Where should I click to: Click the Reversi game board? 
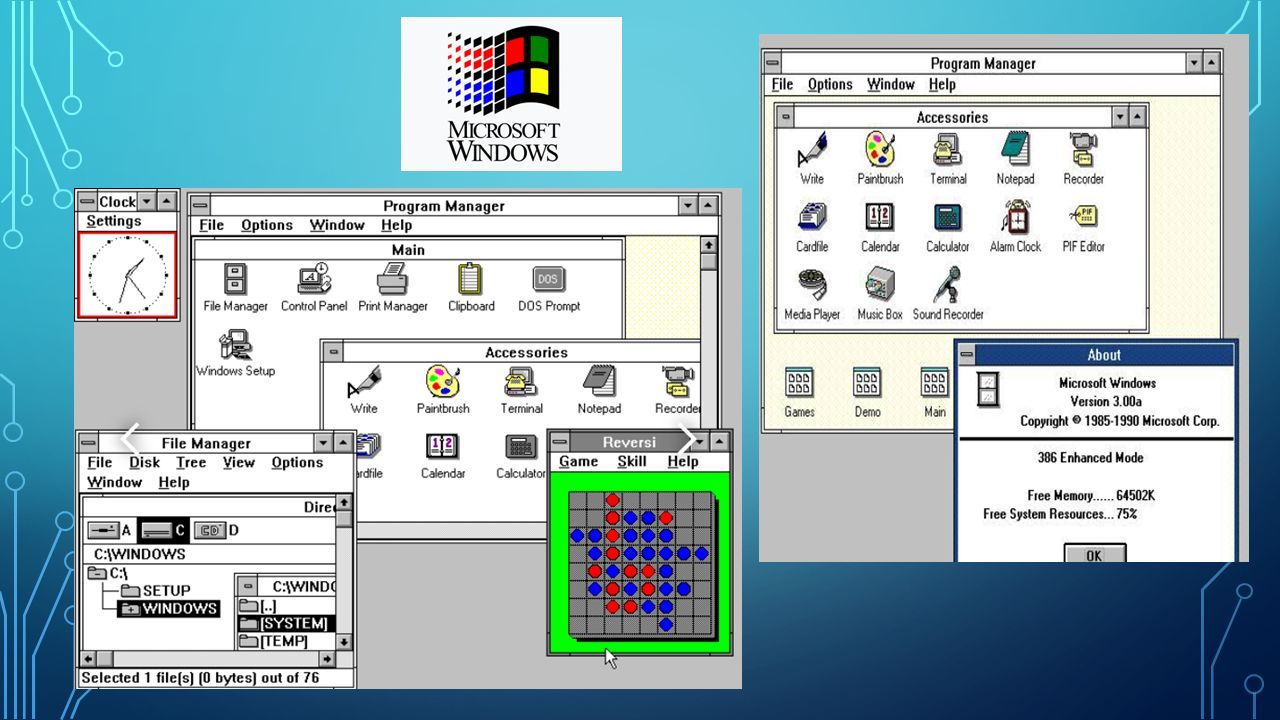(640, 565)
